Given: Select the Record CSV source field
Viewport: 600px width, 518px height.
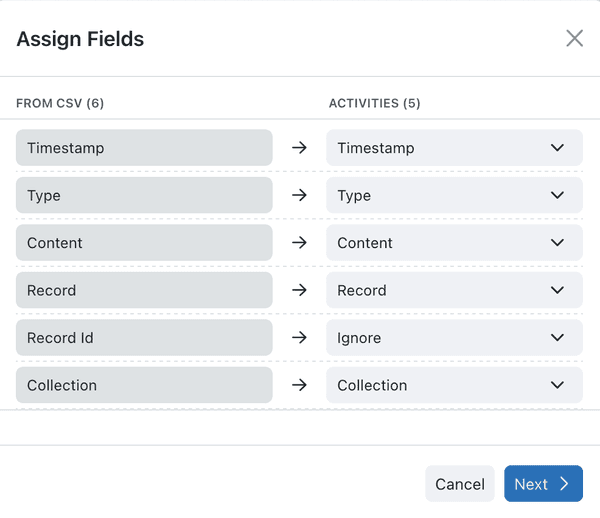Looking at the screenshot, I should (144, 290).
